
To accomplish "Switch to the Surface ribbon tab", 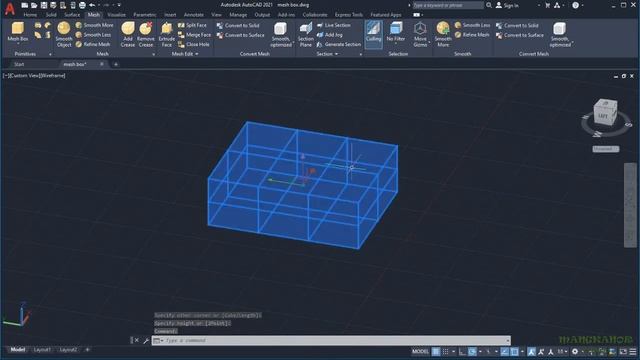I will point(72,15).
